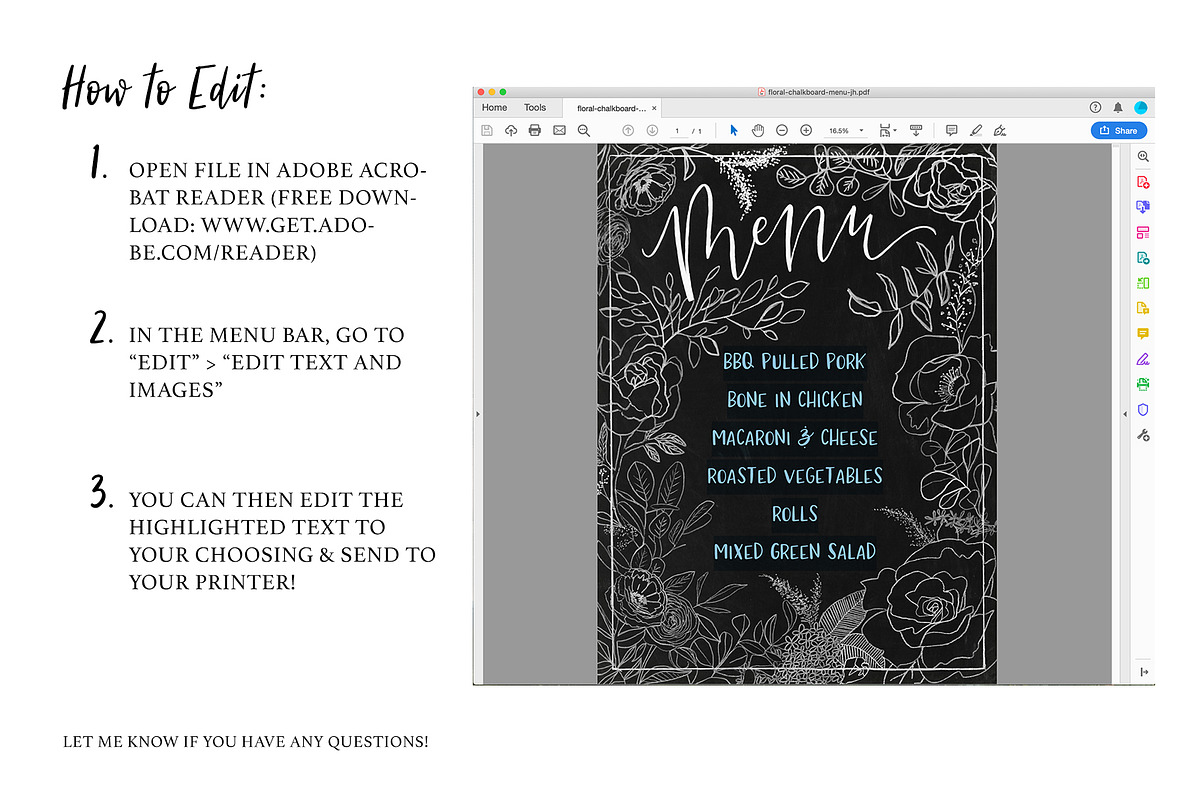Click the BONE IN CHICKEN text
Viewport: 1200px width, 800px height.
pos(794,399)
